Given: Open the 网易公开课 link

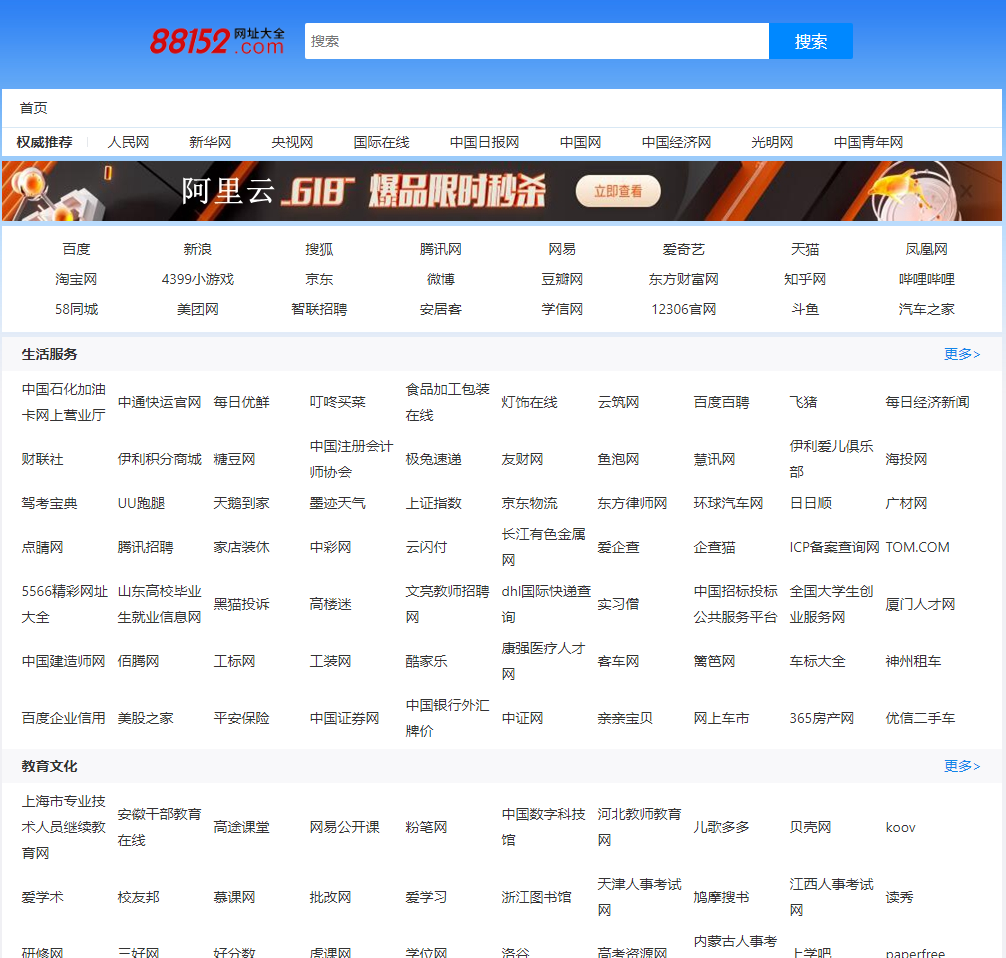Looking at the screenshot, I should pos(344,827).
